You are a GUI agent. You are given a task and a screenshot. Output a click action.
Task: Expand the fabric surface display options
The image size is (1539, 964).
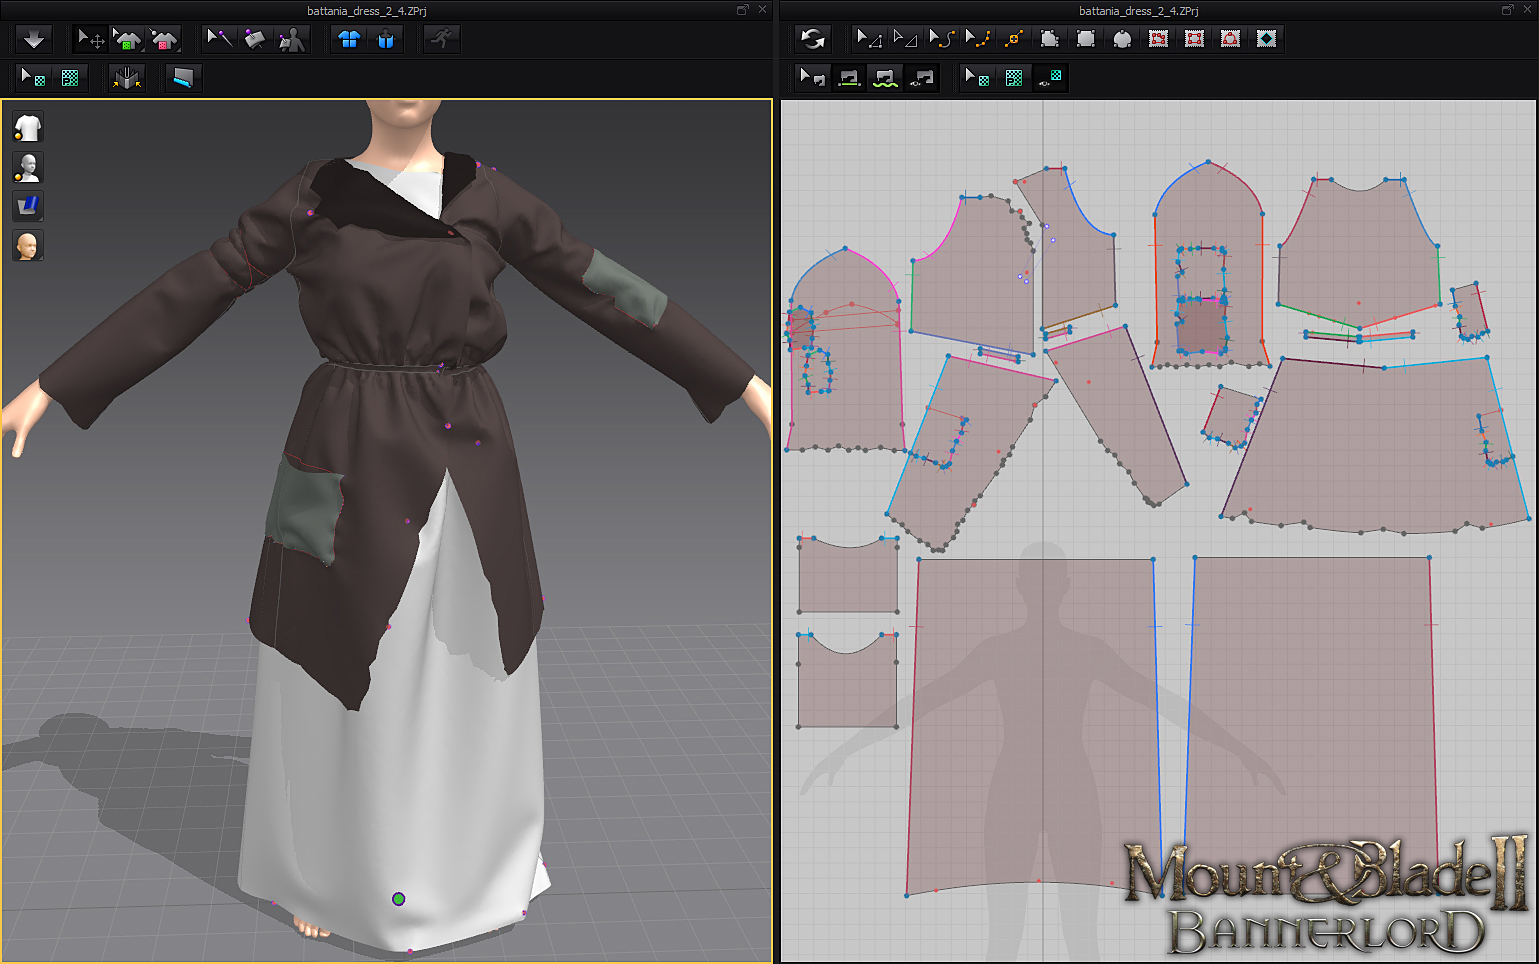pos(28,206)
